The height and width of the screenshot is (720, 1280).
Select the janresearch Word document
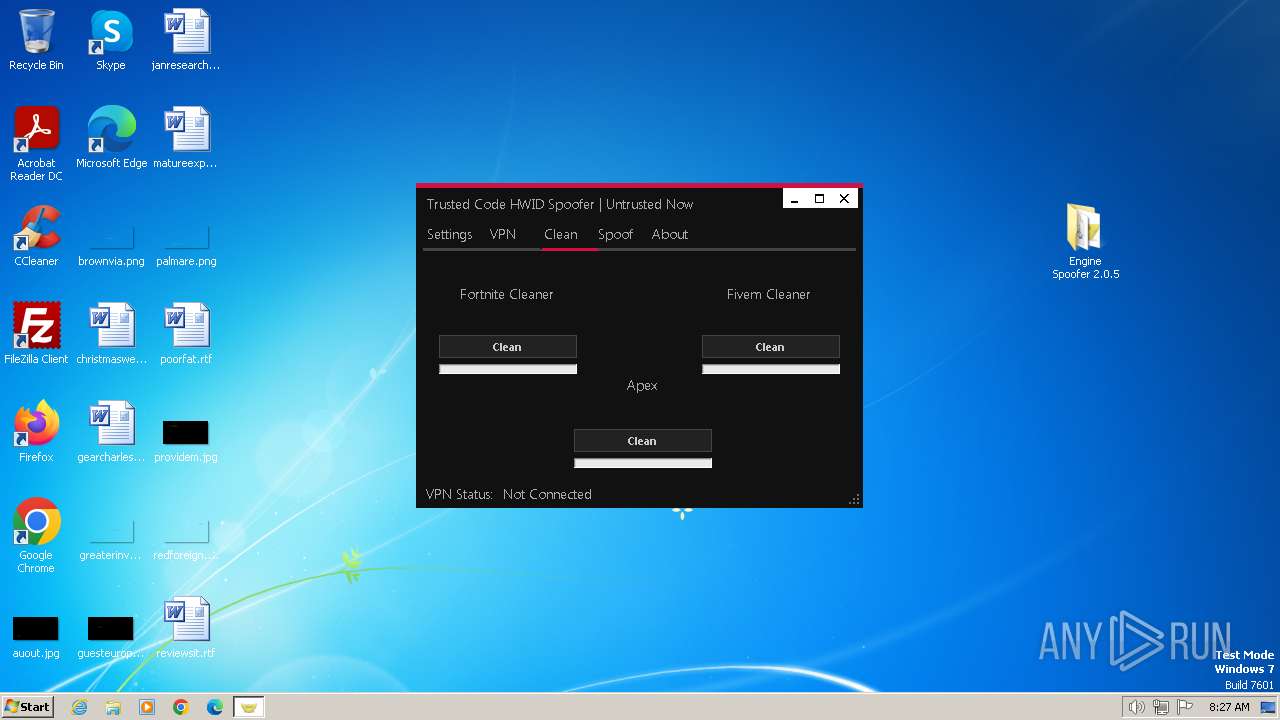coord(186,41)
